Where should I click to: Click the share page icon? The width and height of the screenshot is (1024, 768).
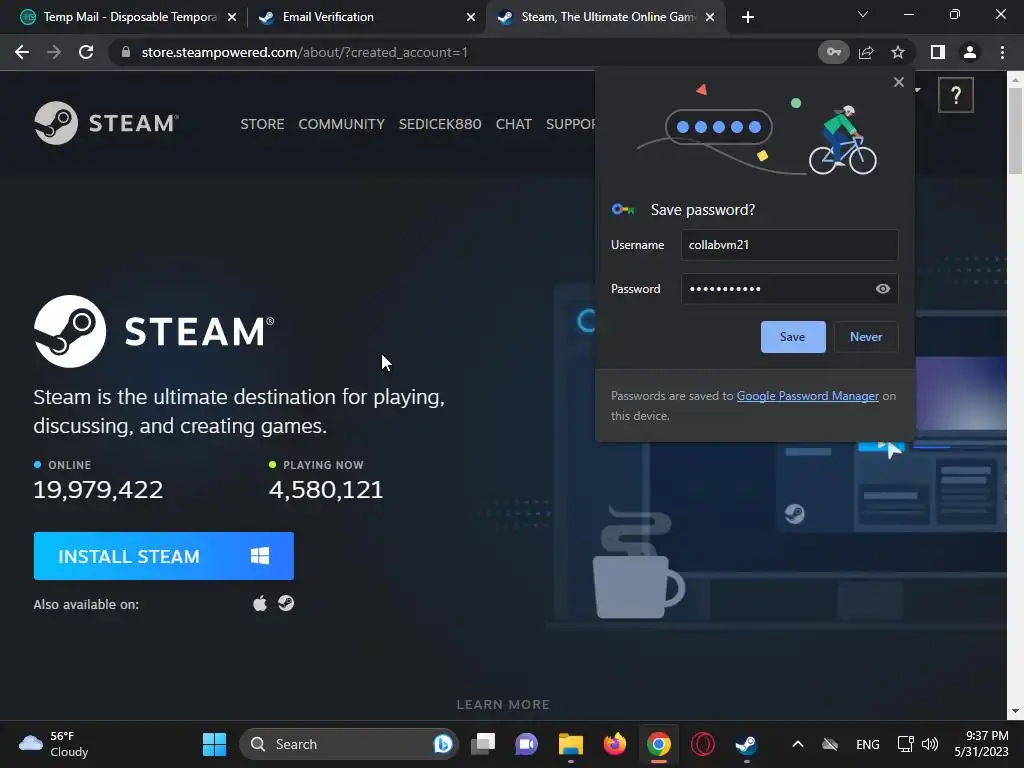tap(866, 52)
